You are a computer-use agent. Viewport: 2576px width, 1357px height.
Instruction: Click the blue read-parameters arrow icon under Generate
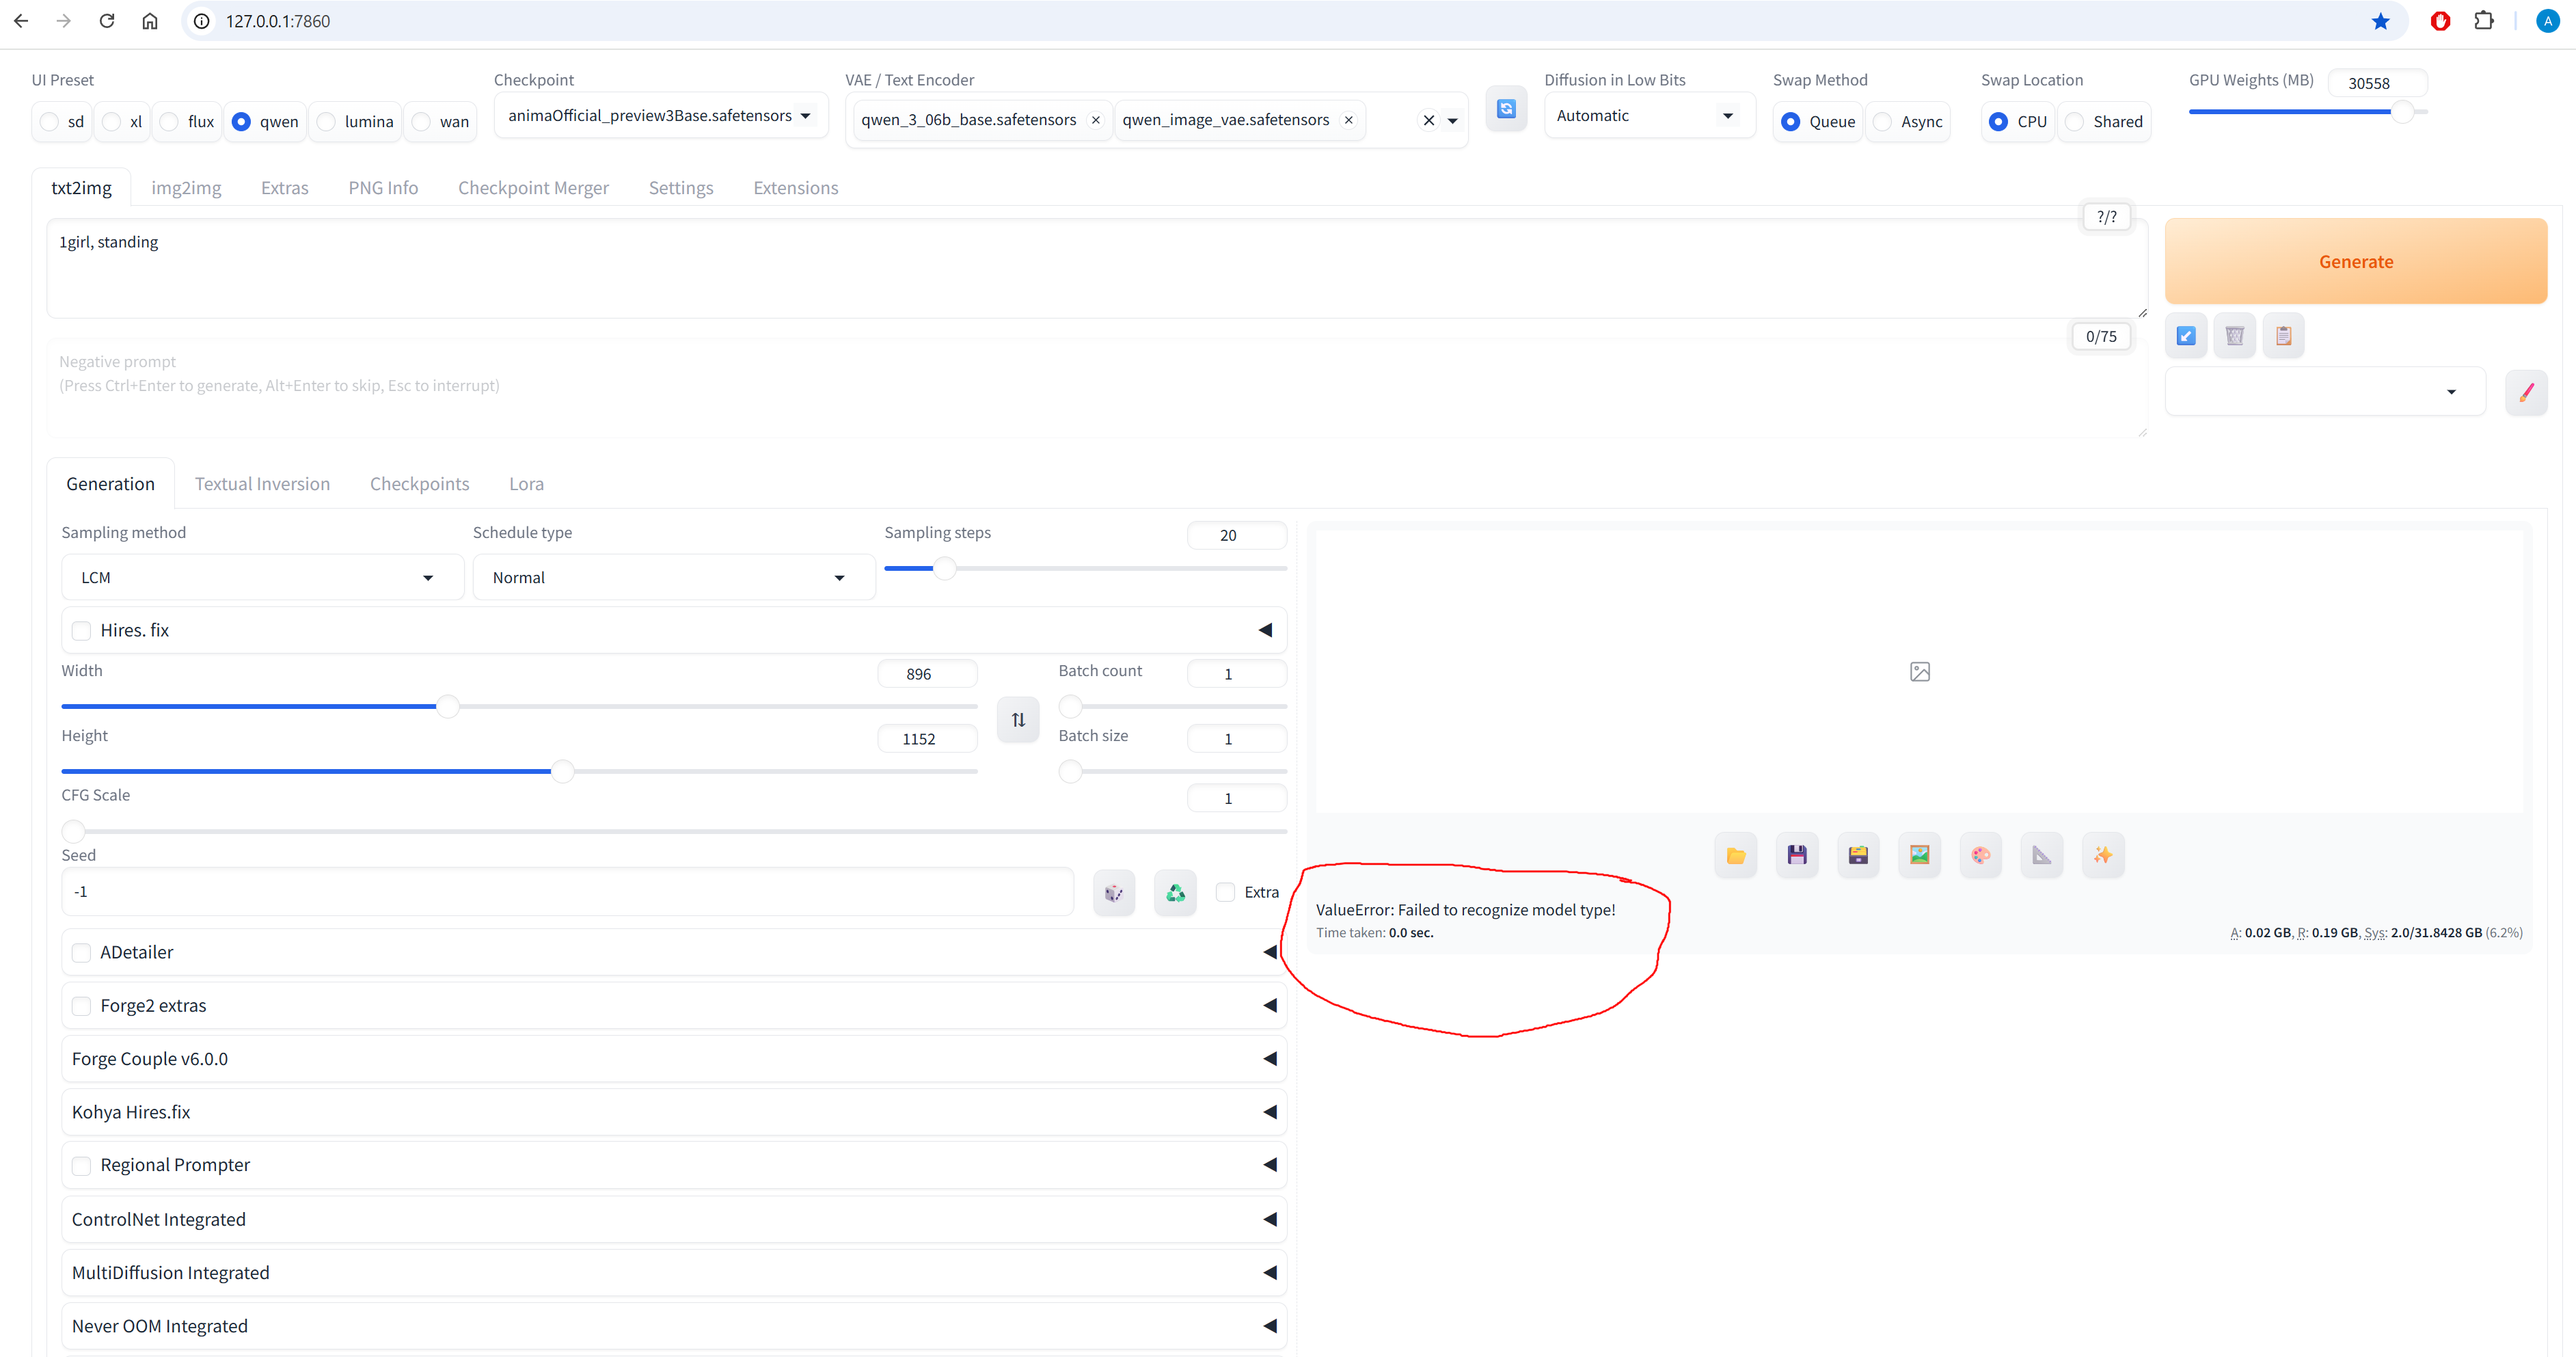pos(2186,336)
